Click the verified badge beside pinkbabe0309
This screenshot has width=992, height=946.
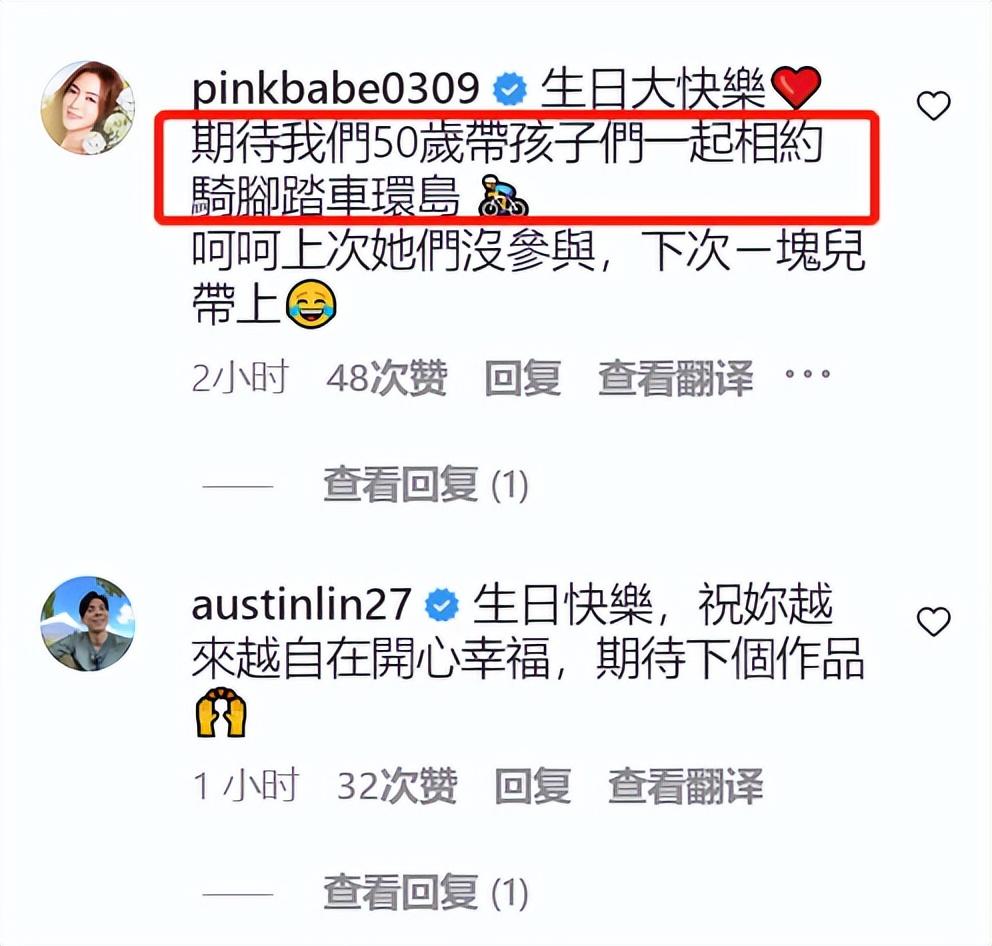pos(509,89)
